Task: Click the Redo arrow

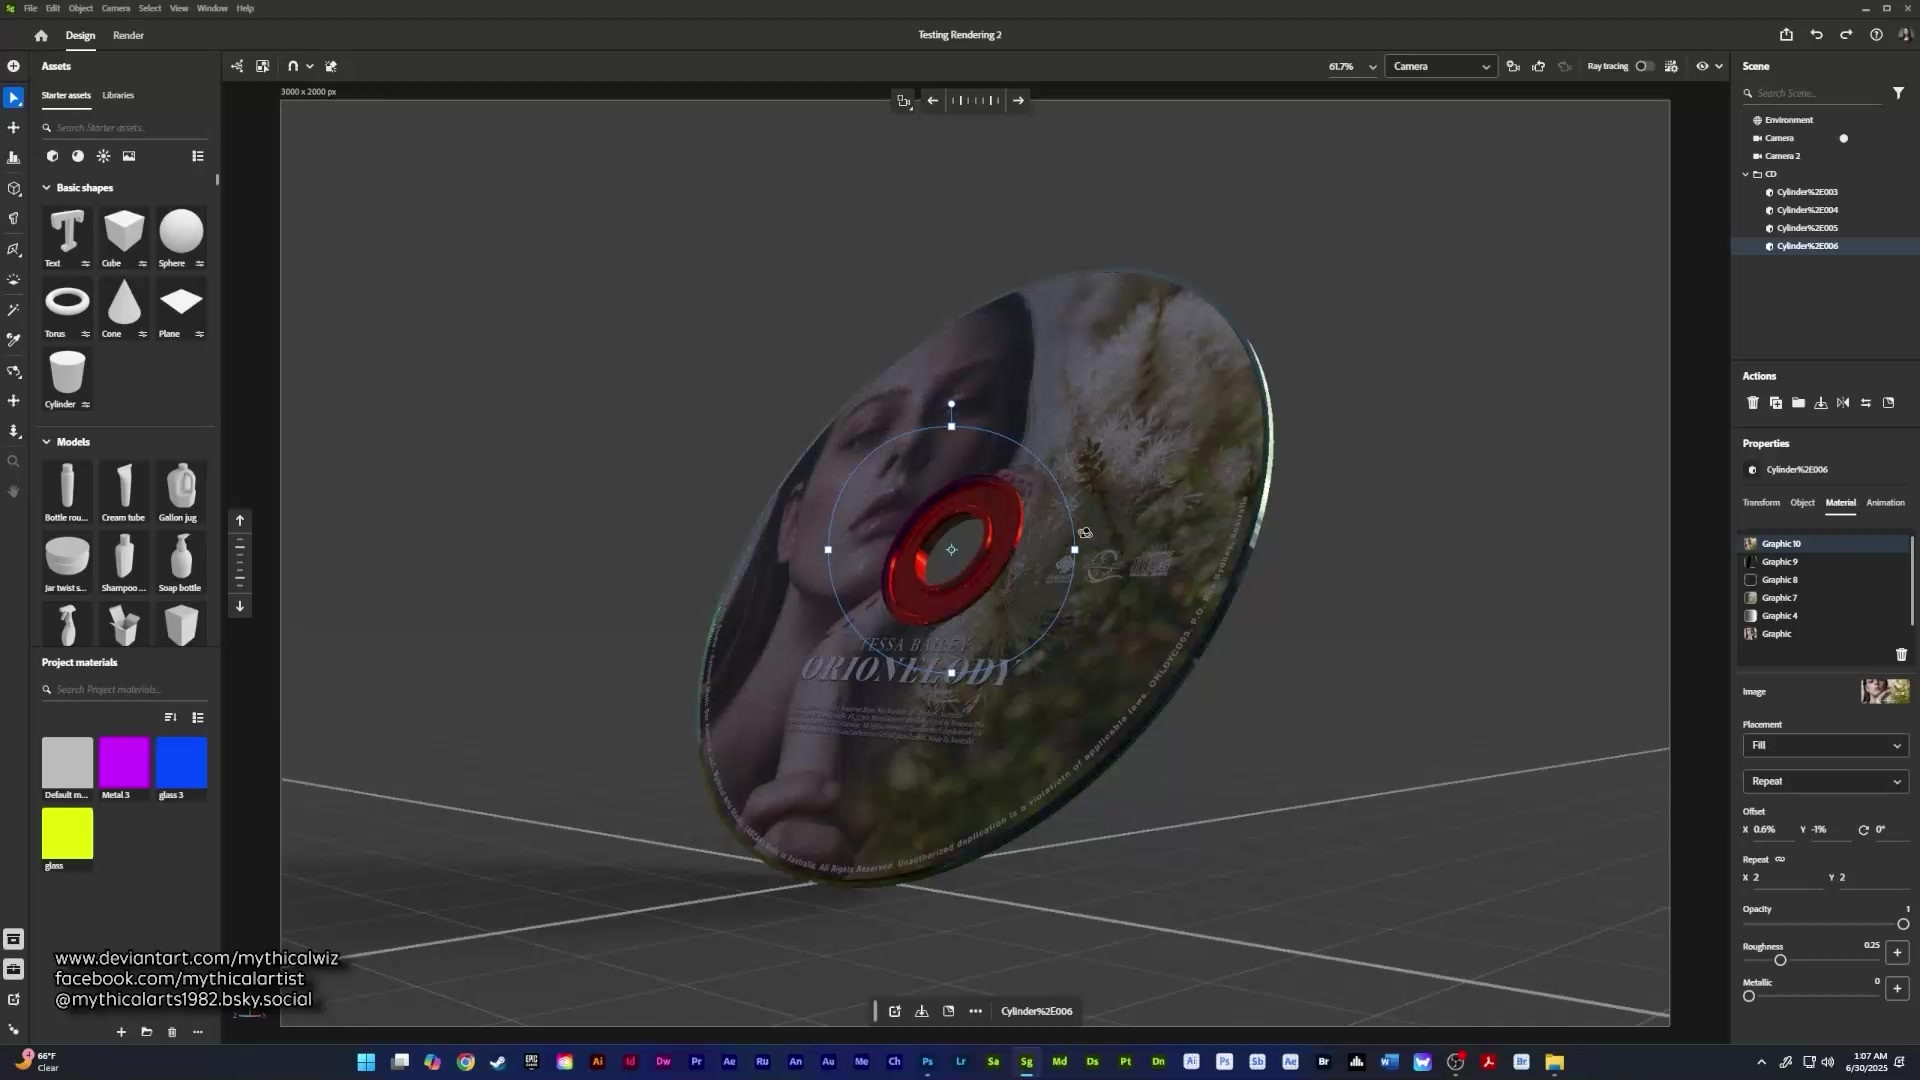Action: 1846,35
